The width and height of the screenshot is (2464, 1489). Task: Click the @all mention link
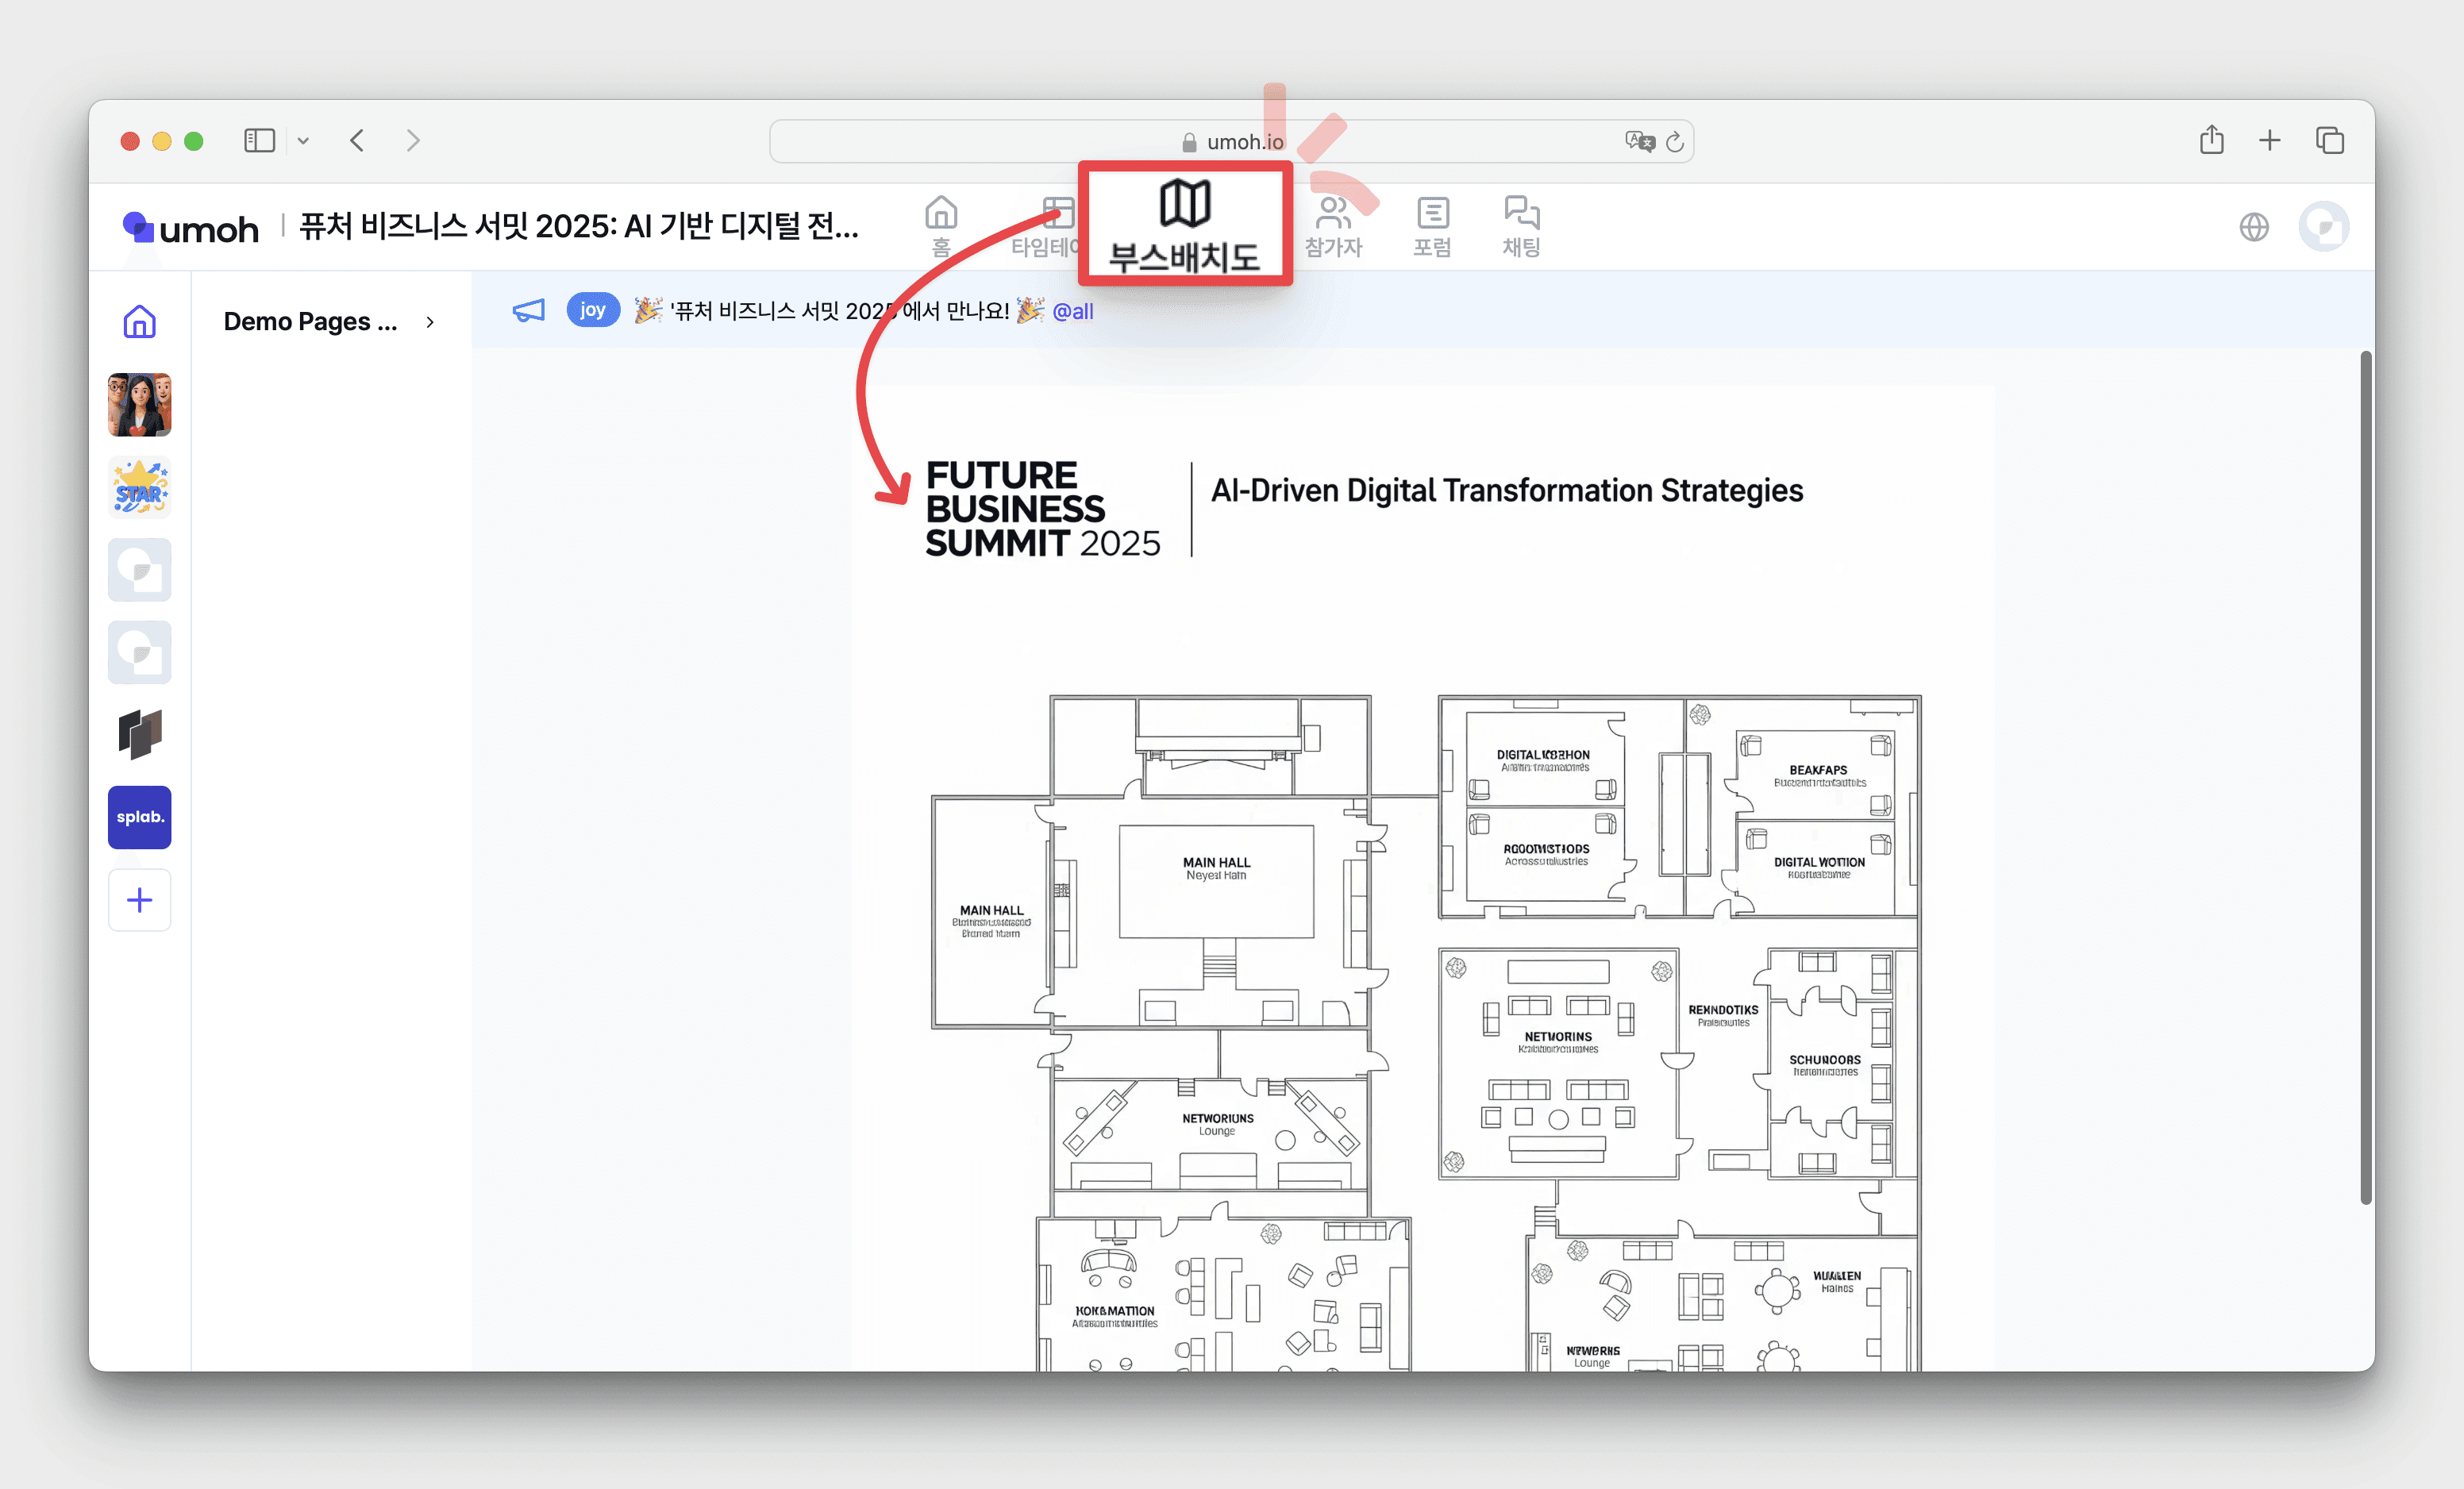[1072, 312]
